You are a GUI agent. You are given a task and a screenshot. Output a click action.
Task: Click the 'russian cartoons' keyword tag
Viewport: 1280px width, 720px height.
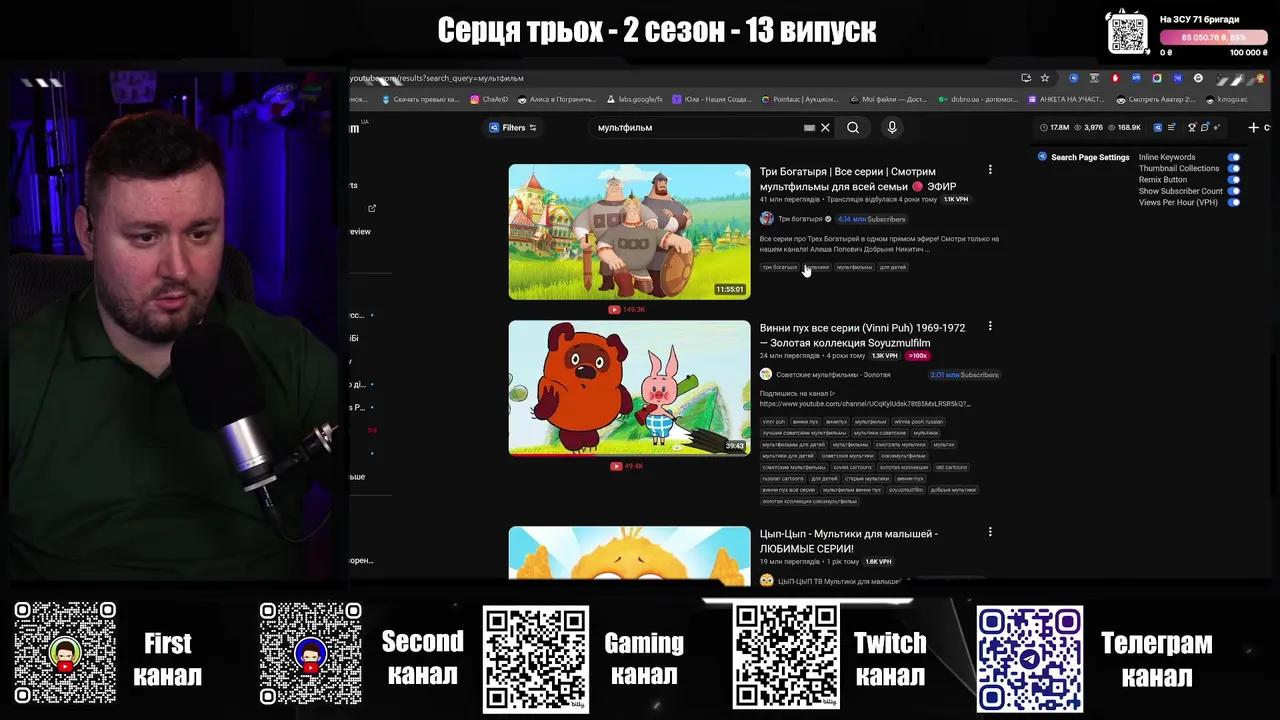[783, 479]
